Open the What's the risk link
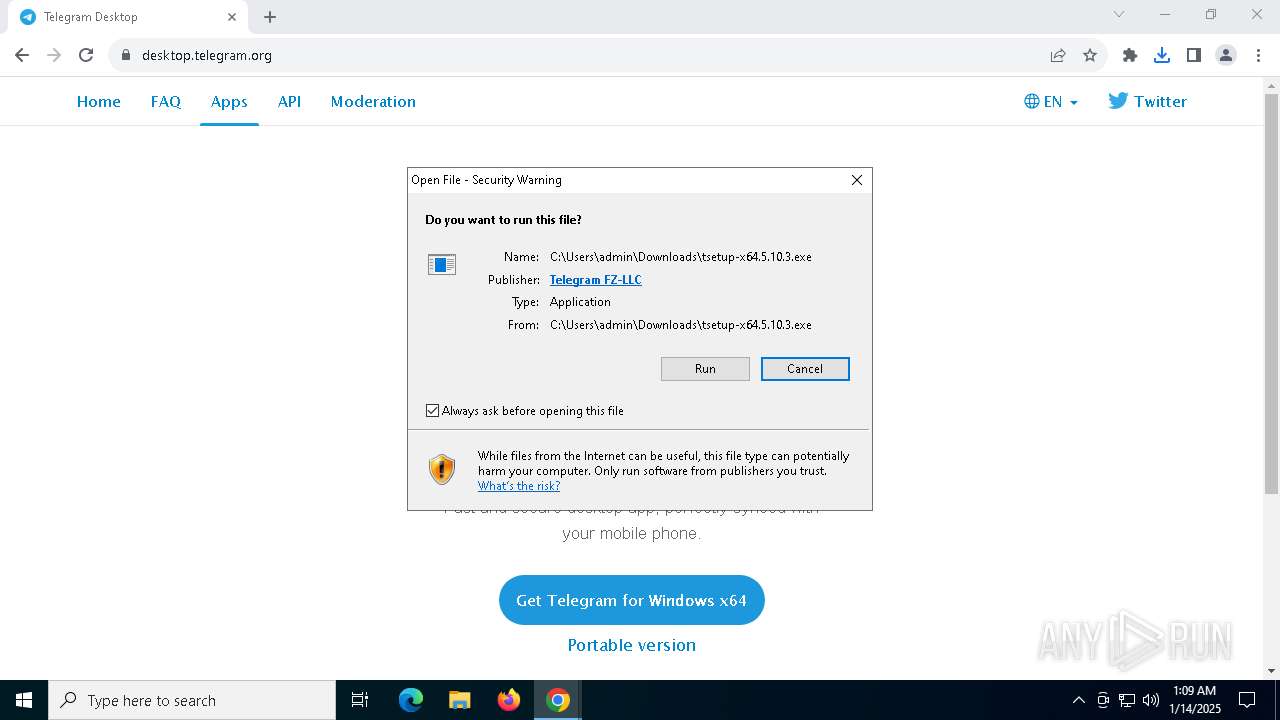The height and width of the screenshot is (720, 1280). coord(519,486)
